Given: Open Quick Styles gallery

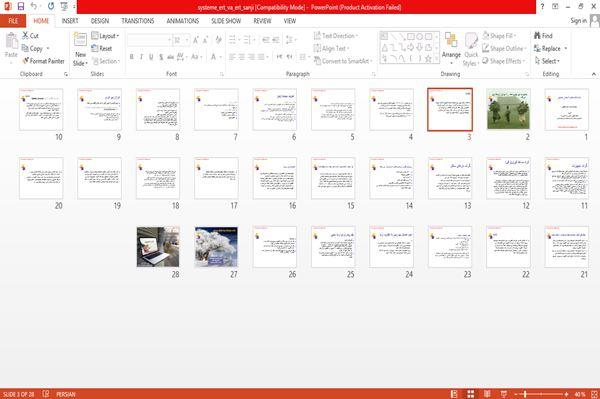Looking at the screenshot, I should 471,50.
